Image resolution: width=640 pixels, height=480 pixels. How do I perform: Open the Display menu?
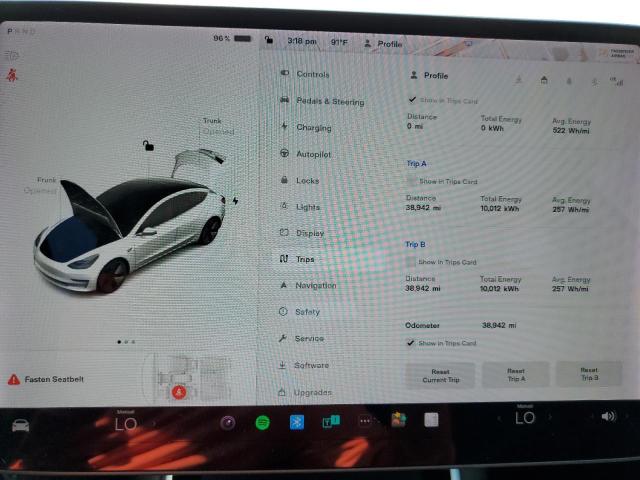pos(302,233)
